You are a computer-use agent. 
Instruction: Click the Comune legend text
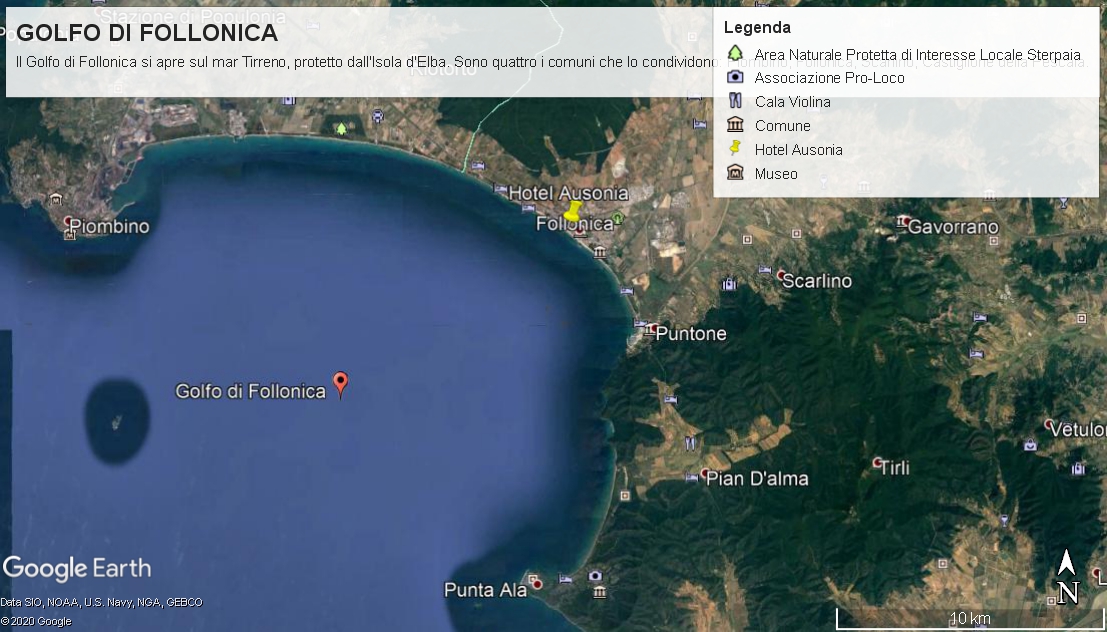(783, 126)
